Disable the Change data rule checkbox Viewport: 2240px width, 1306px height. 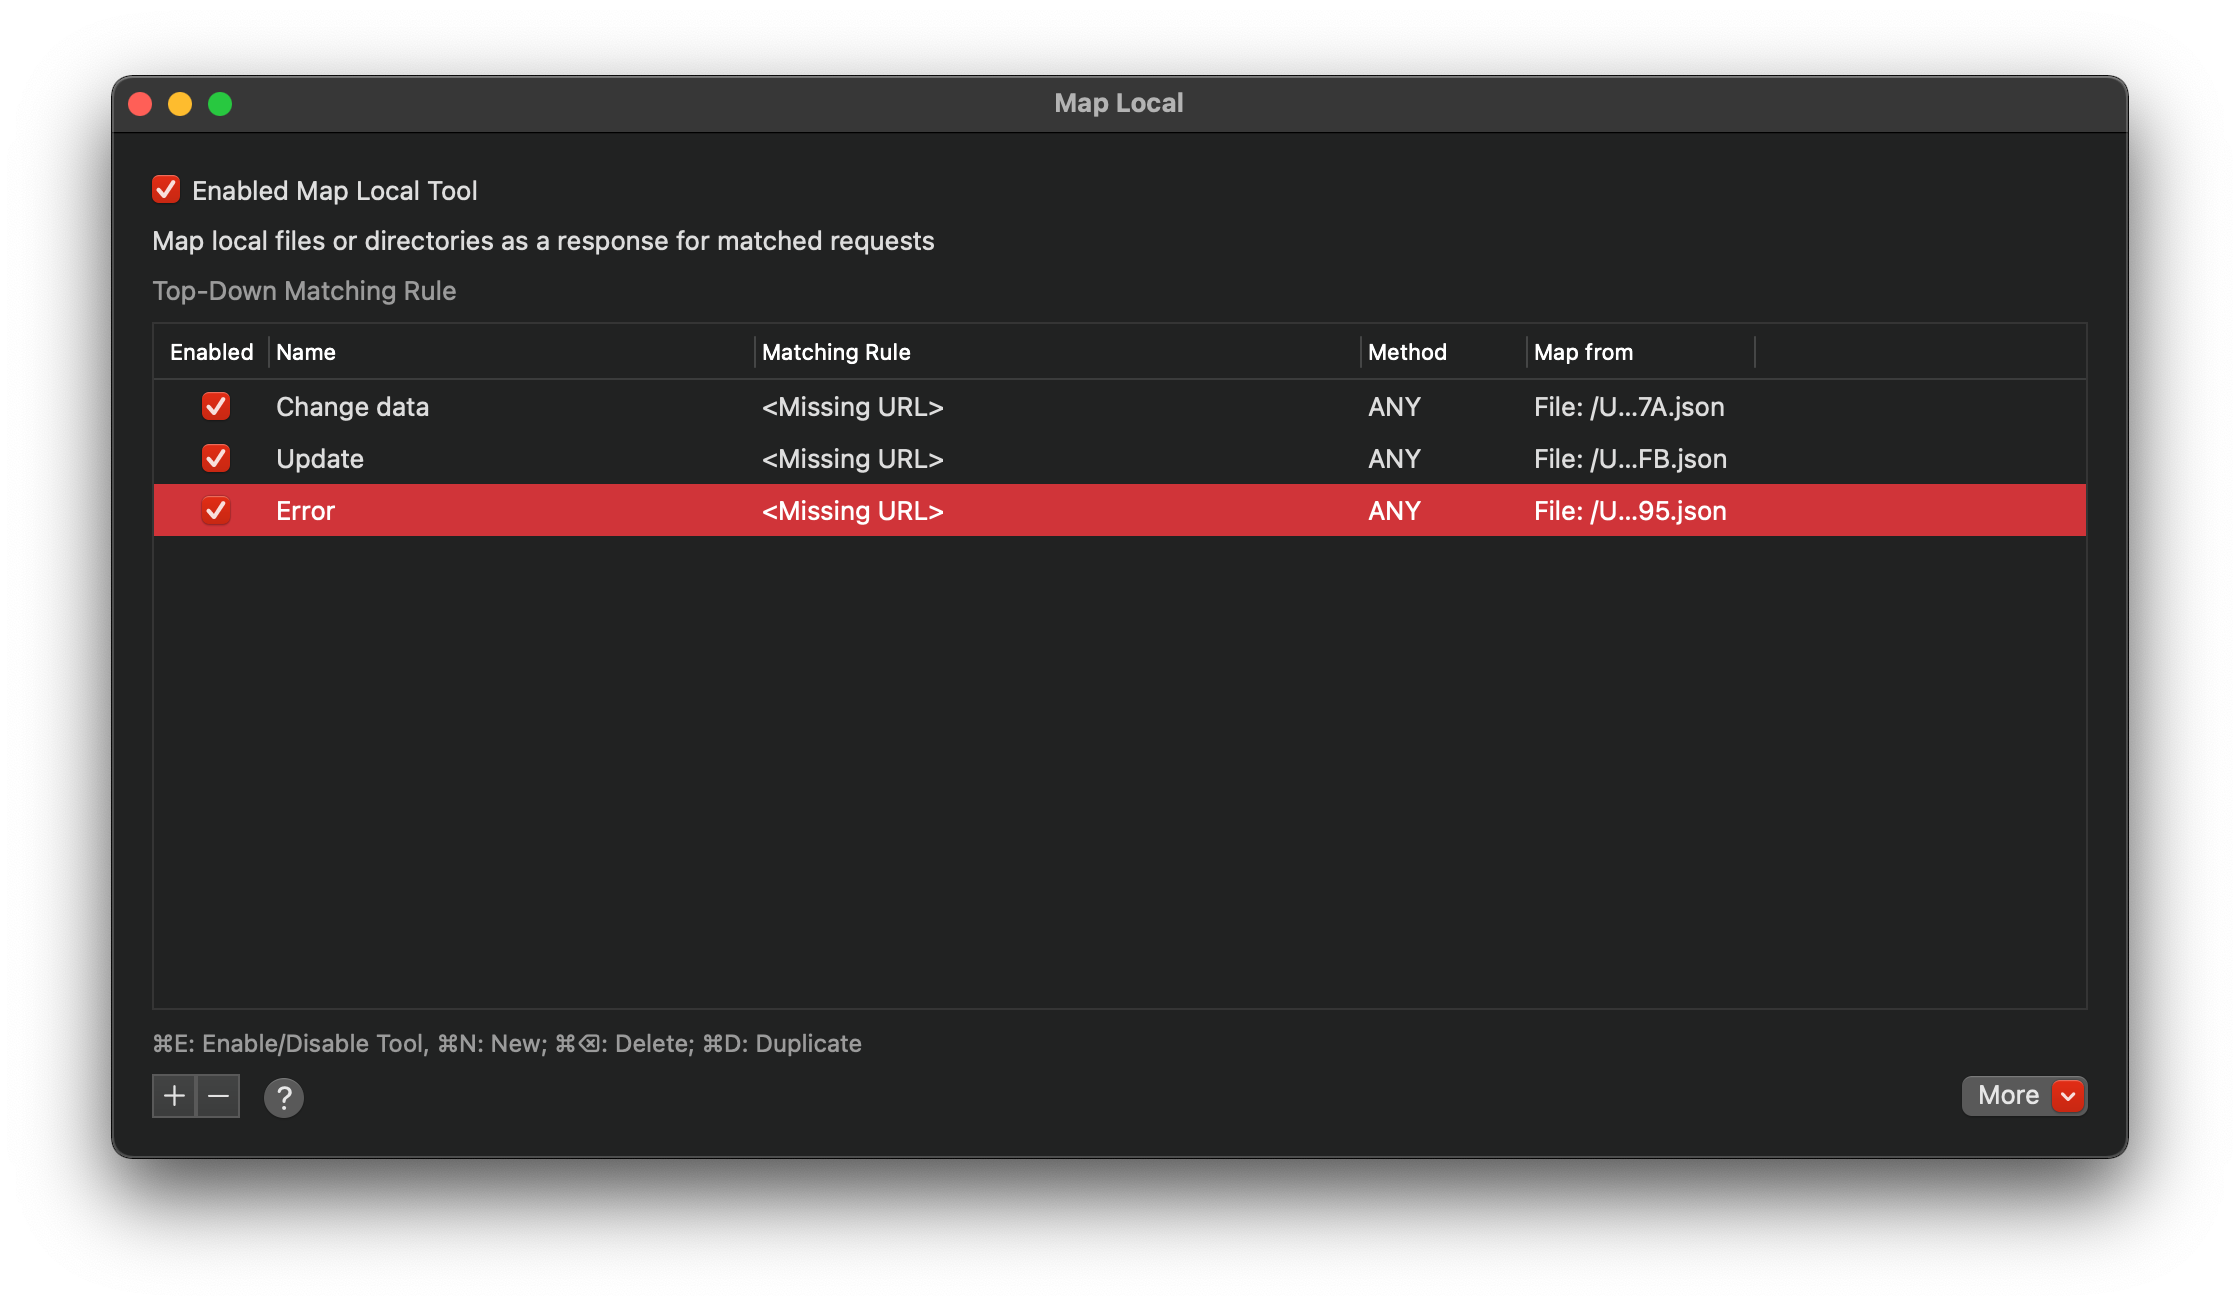(x=216, y=407)
